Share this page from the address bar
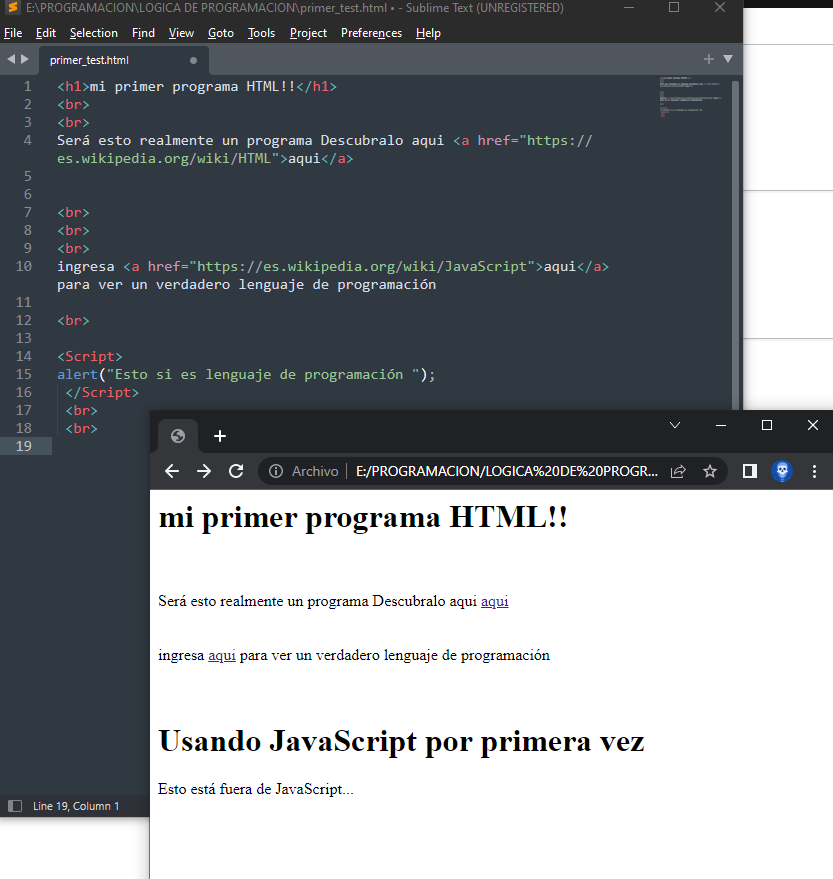 pos(678,471)
